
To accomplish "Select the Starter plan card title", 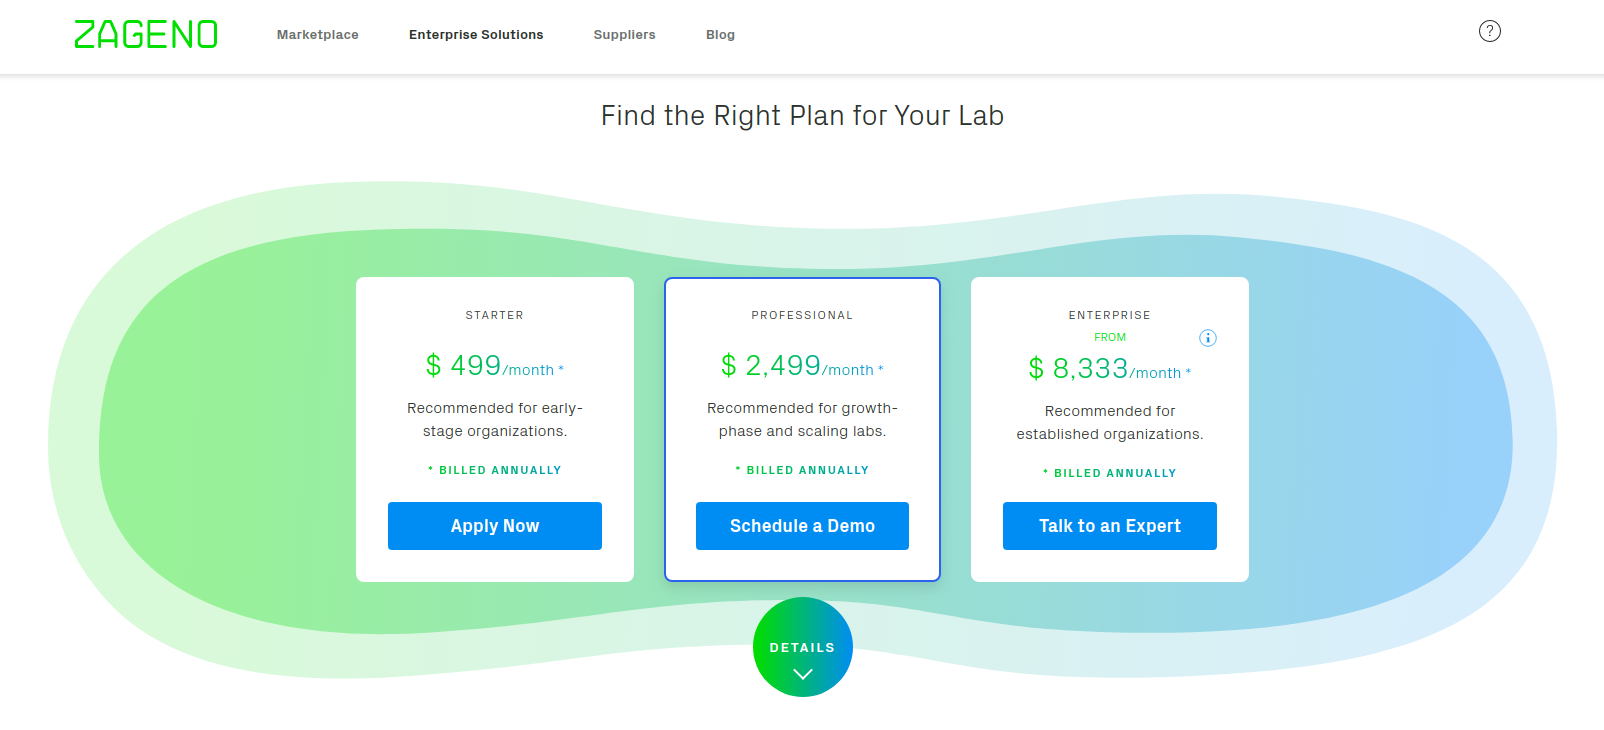I will (x=495, y=315).
